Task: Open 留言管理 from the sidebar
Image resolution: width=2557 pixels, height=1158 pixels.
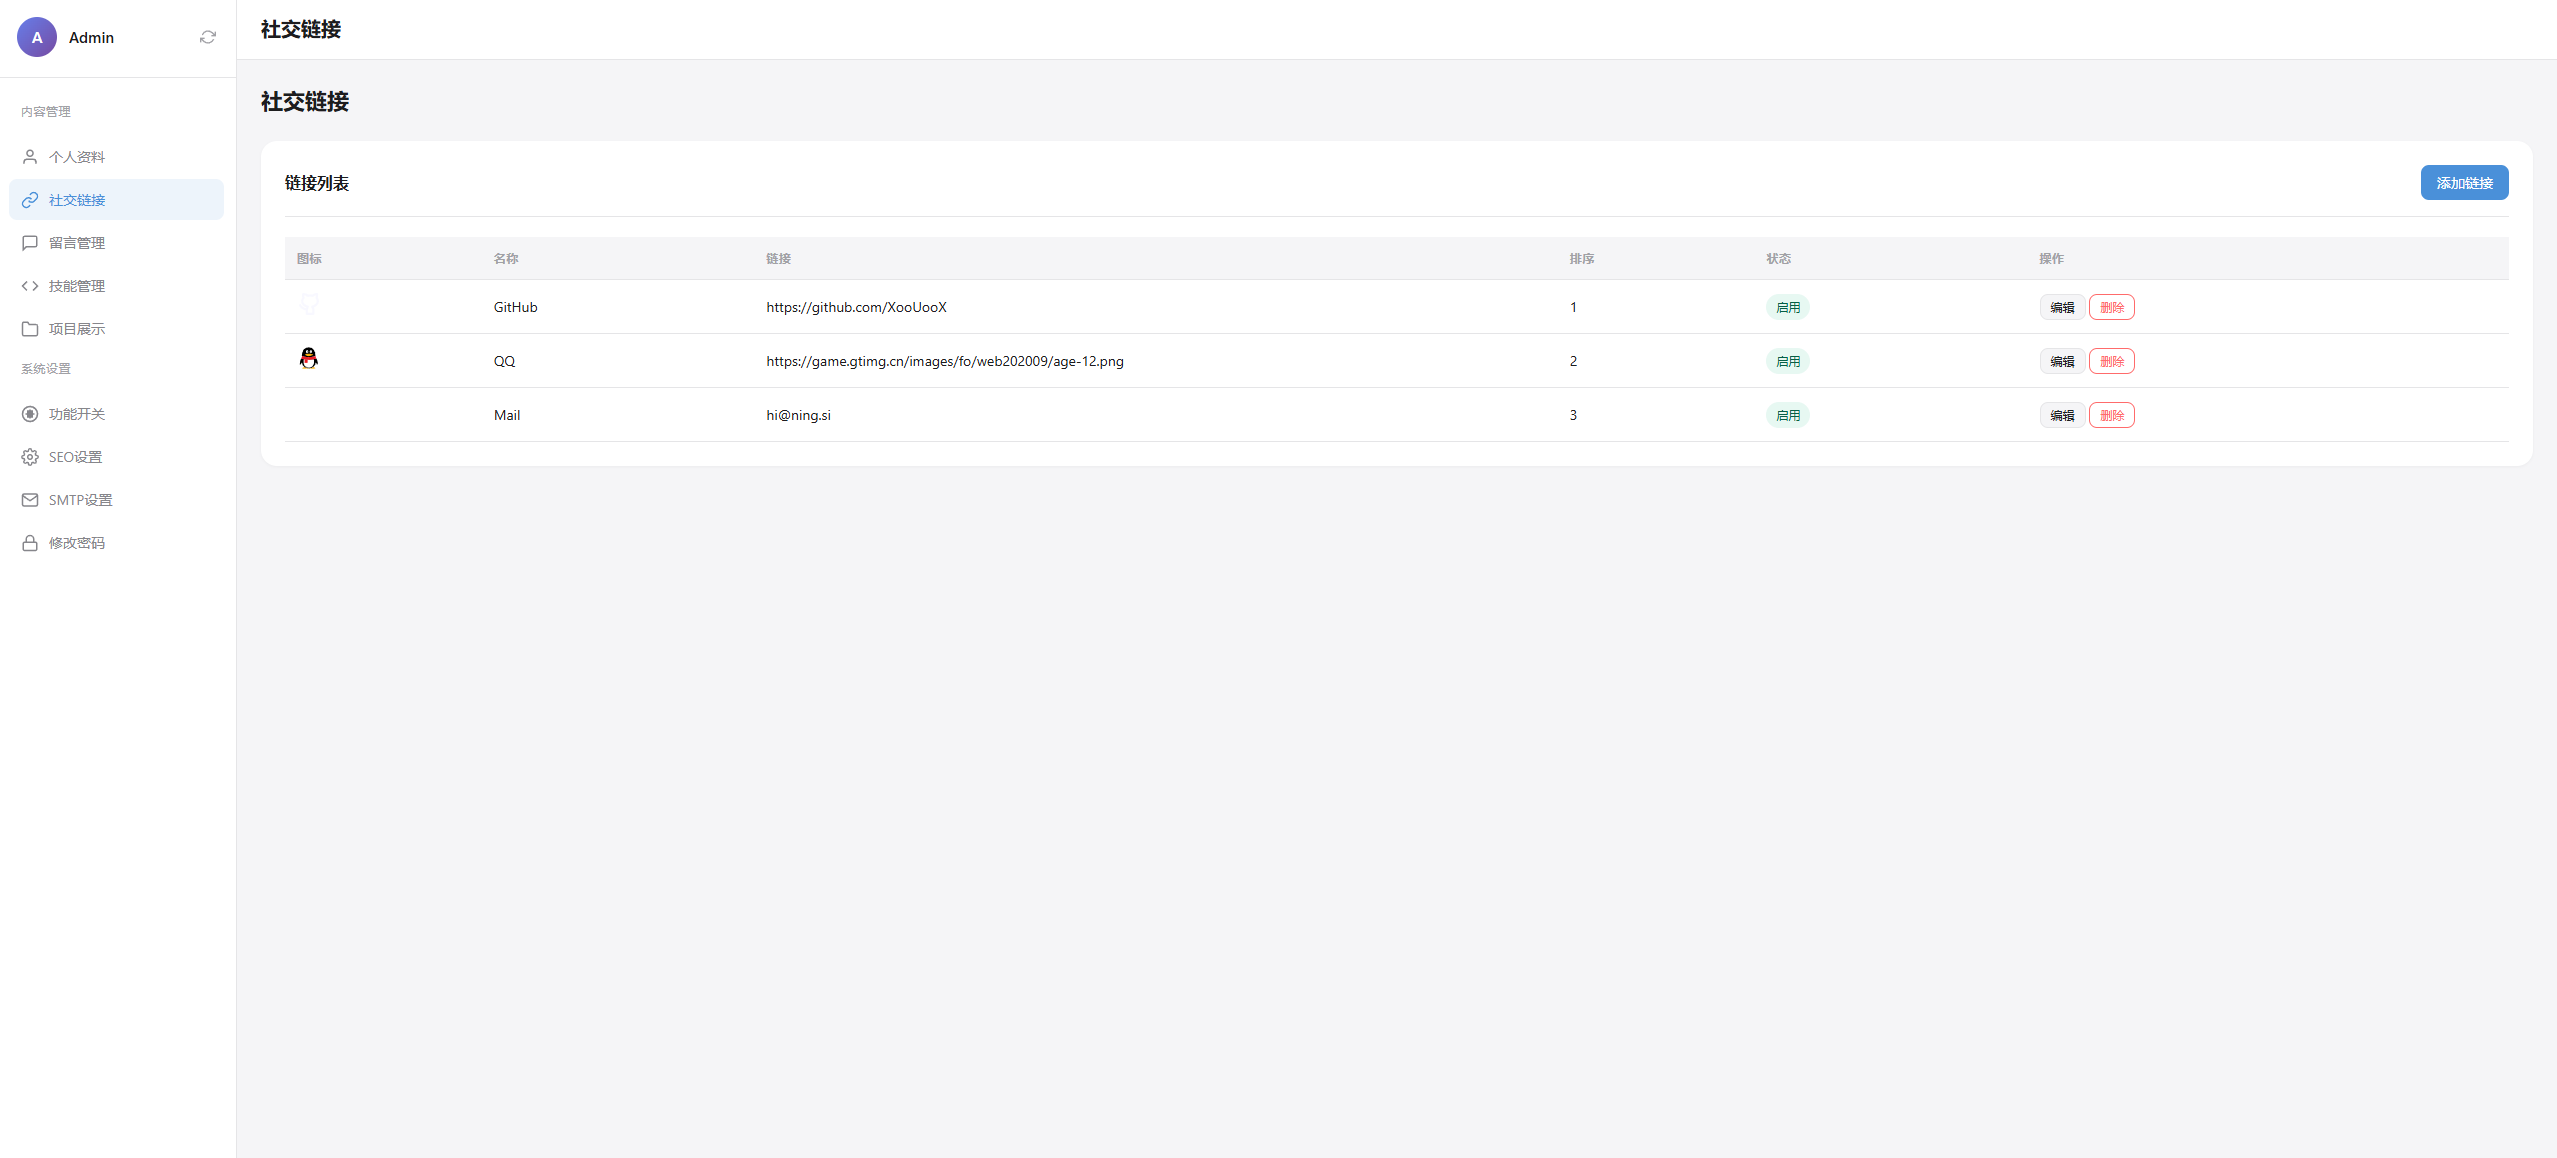Action: tap(76, 243)
